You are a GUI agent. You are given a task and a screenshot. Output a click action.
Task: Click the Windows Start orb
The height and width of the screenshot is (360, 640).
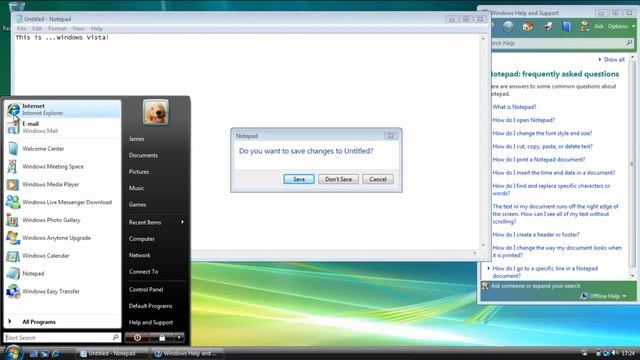(x=13, y=352)
